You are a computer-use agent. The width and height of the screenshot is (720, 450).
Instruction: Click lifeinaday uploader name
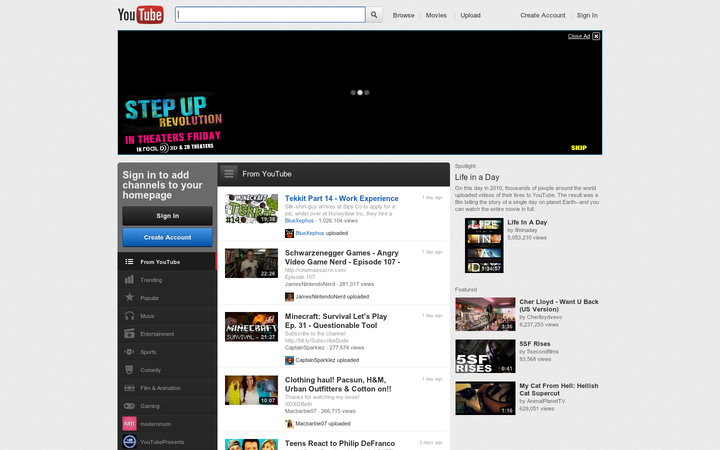(x=525, y=230)
